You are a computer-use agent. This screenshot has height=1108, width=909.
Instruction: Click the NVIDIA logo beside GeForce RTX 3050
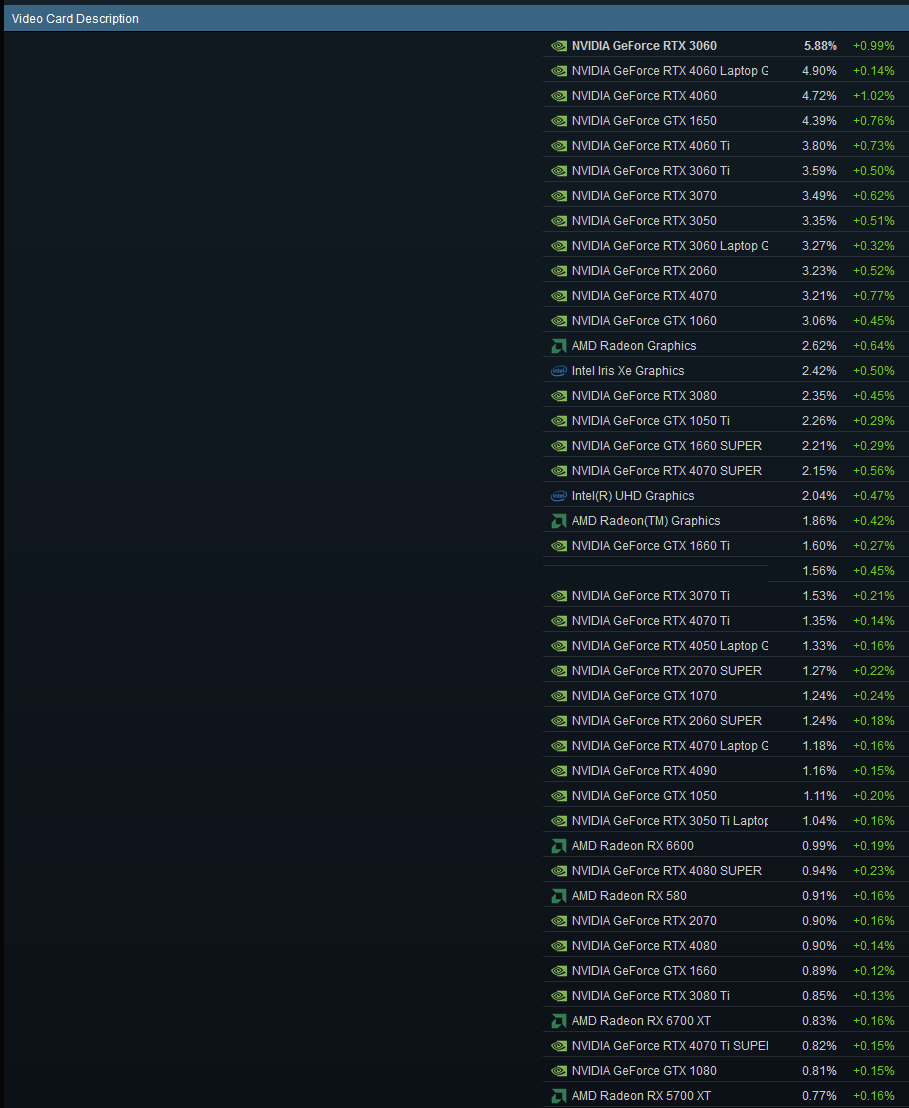pyautogui.click(x=558, y=221)
